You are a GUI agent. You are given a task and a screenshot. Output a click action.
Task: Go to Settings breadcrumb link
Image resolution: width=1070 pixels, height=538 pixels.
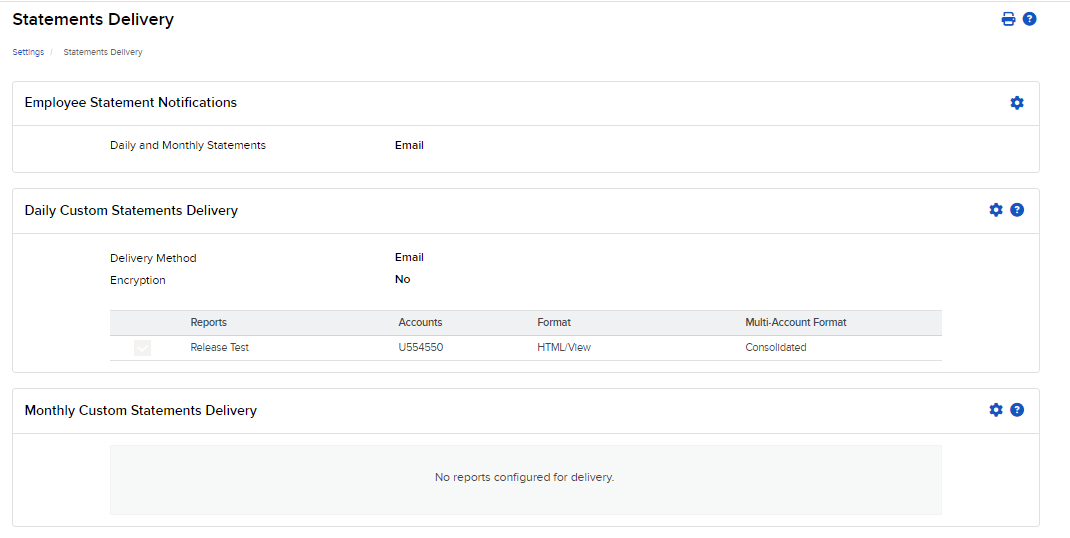28,52
